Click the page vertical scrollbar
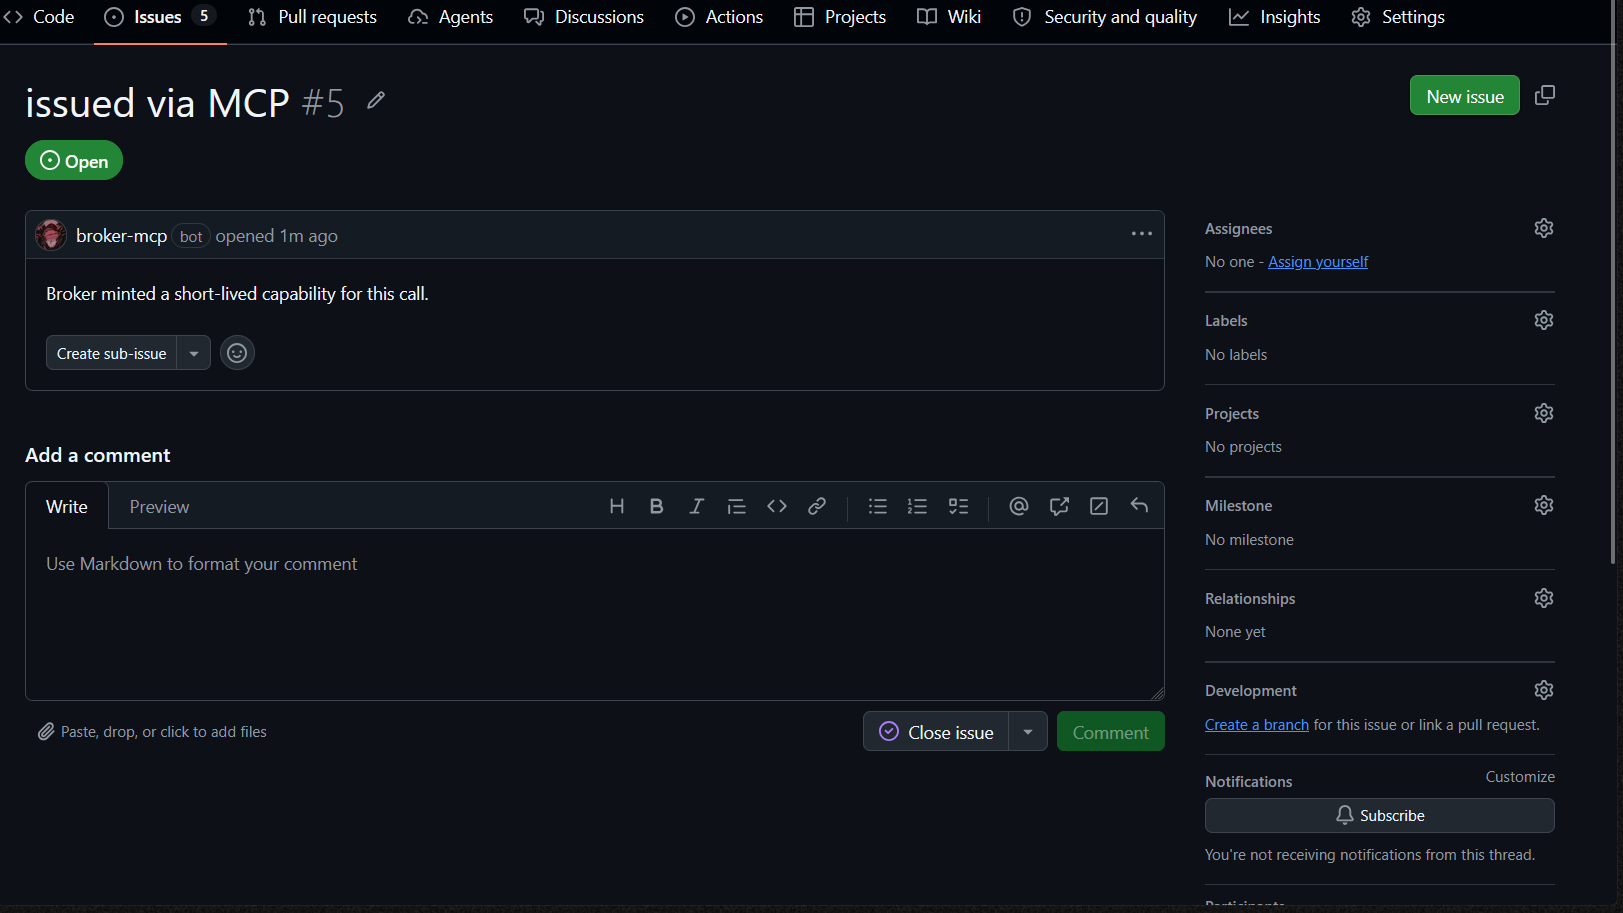 (x=1612, y=280)
